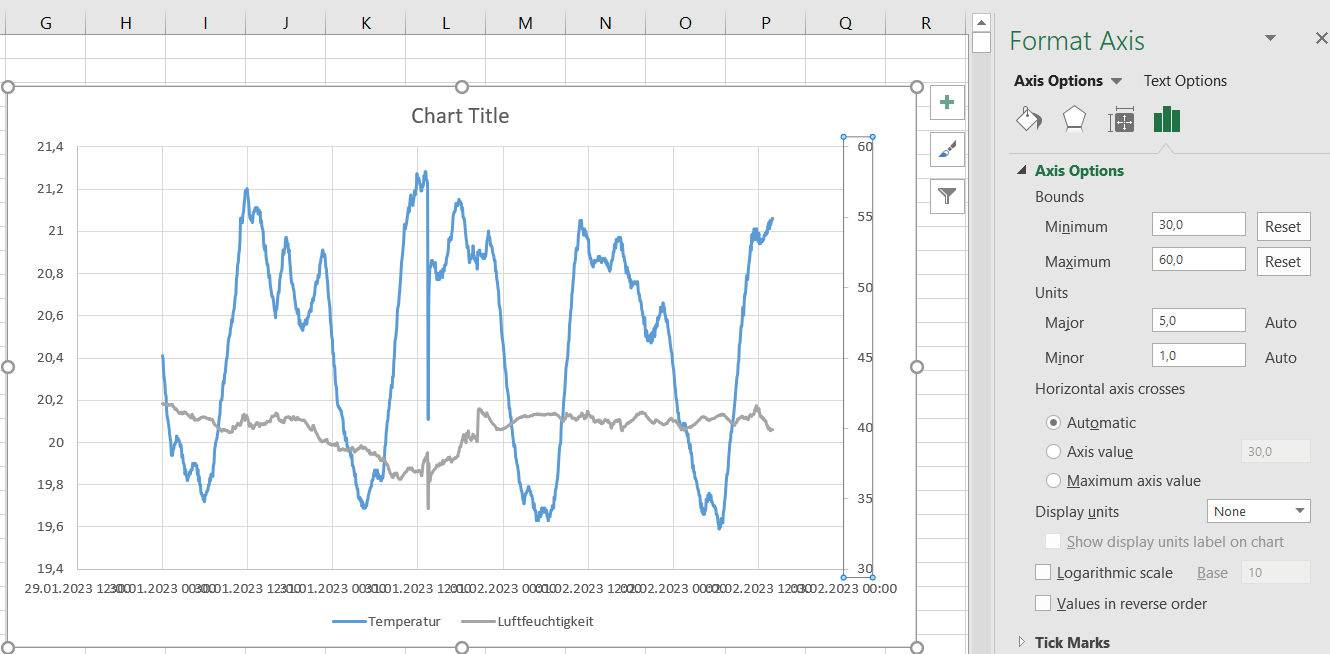Click the 29.01.2023 12:00 date axis label

77,588
